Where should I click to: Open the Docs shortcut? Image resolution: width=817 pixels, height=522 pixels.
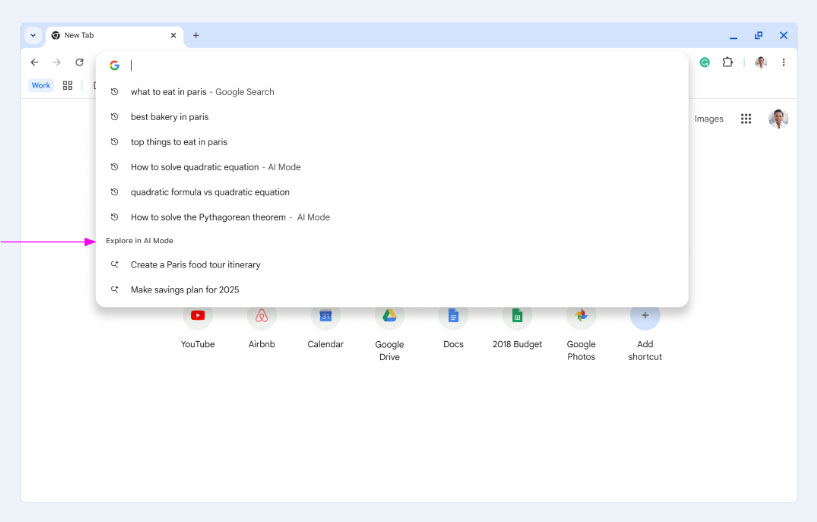[453, 329]
